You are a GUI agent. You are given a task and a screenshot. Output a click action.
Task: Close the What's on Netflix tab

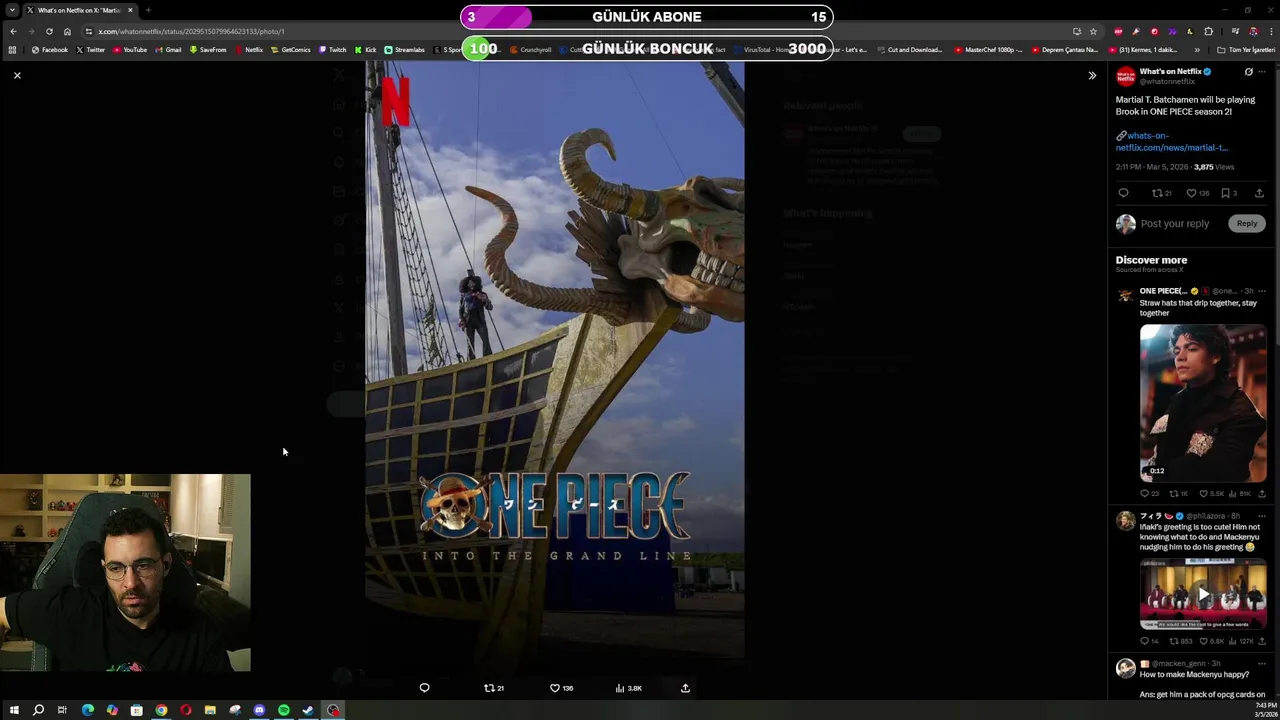[130, 10]
